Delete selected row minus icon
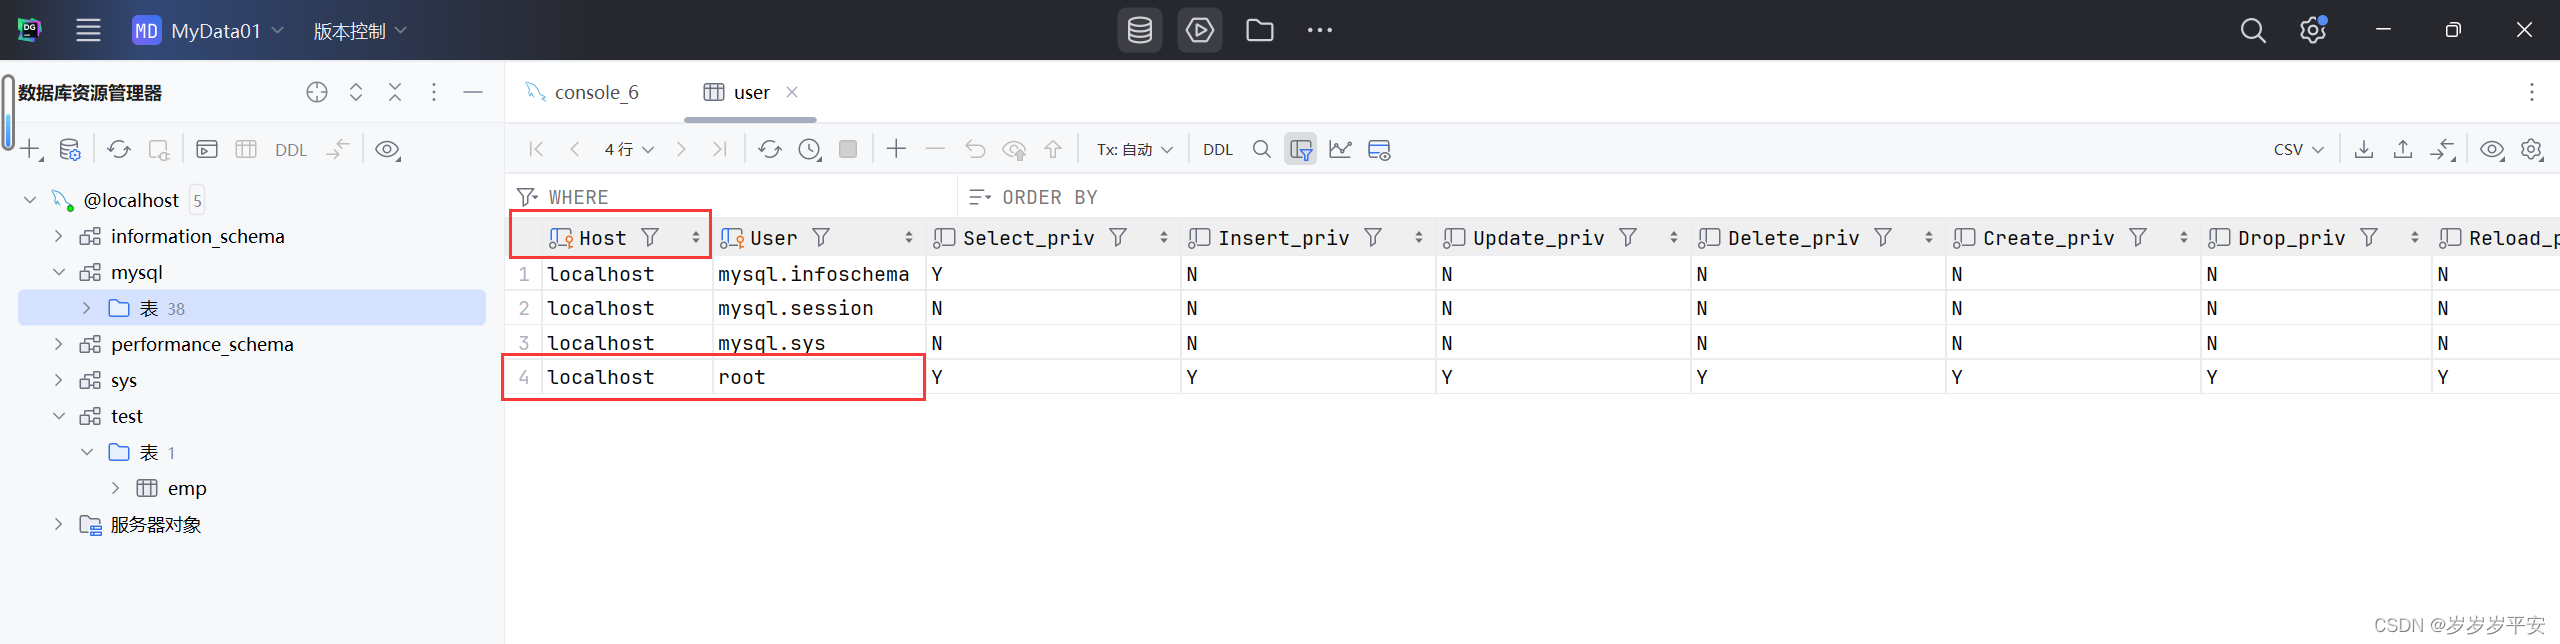Image resolution: width=2560 pixels, height=644 pixels. [935, 149]
